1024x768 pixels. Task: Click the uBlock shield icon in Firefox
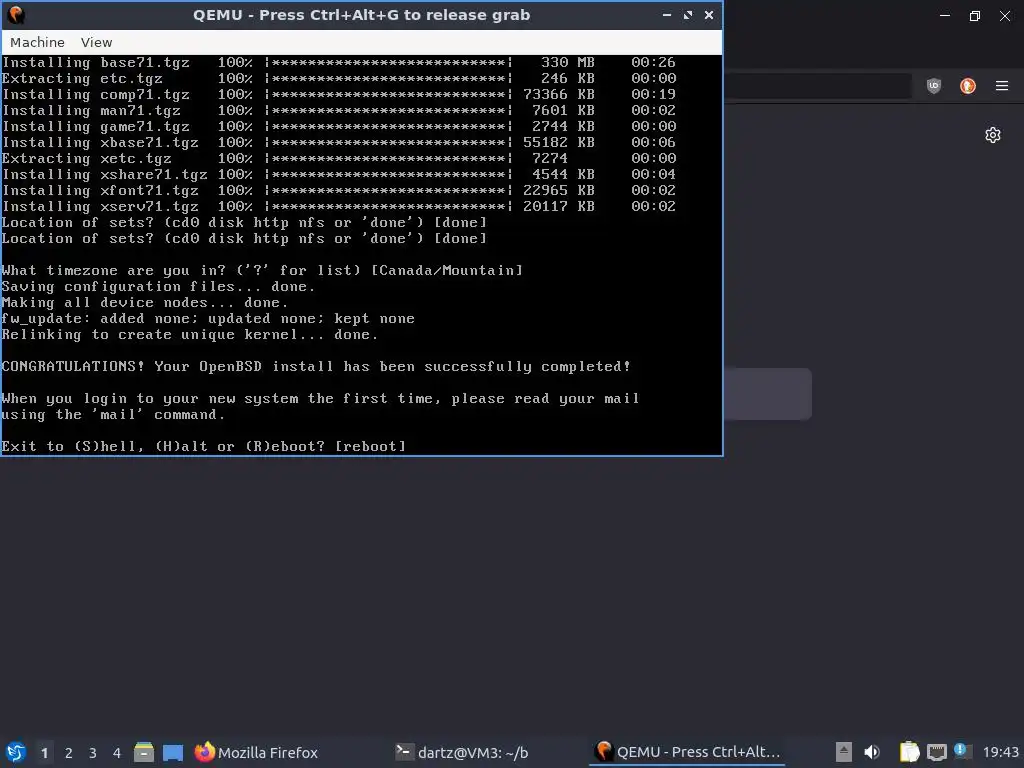[x=934, y=86]
